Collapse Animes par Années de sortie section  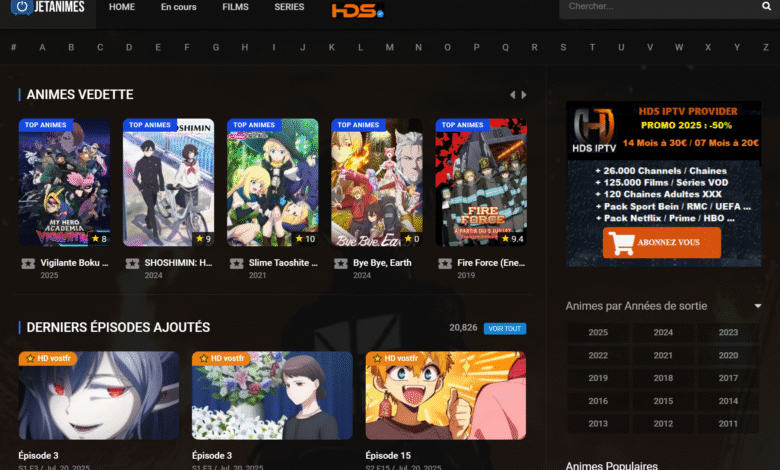pyautogui.click(x=758, y=306)
